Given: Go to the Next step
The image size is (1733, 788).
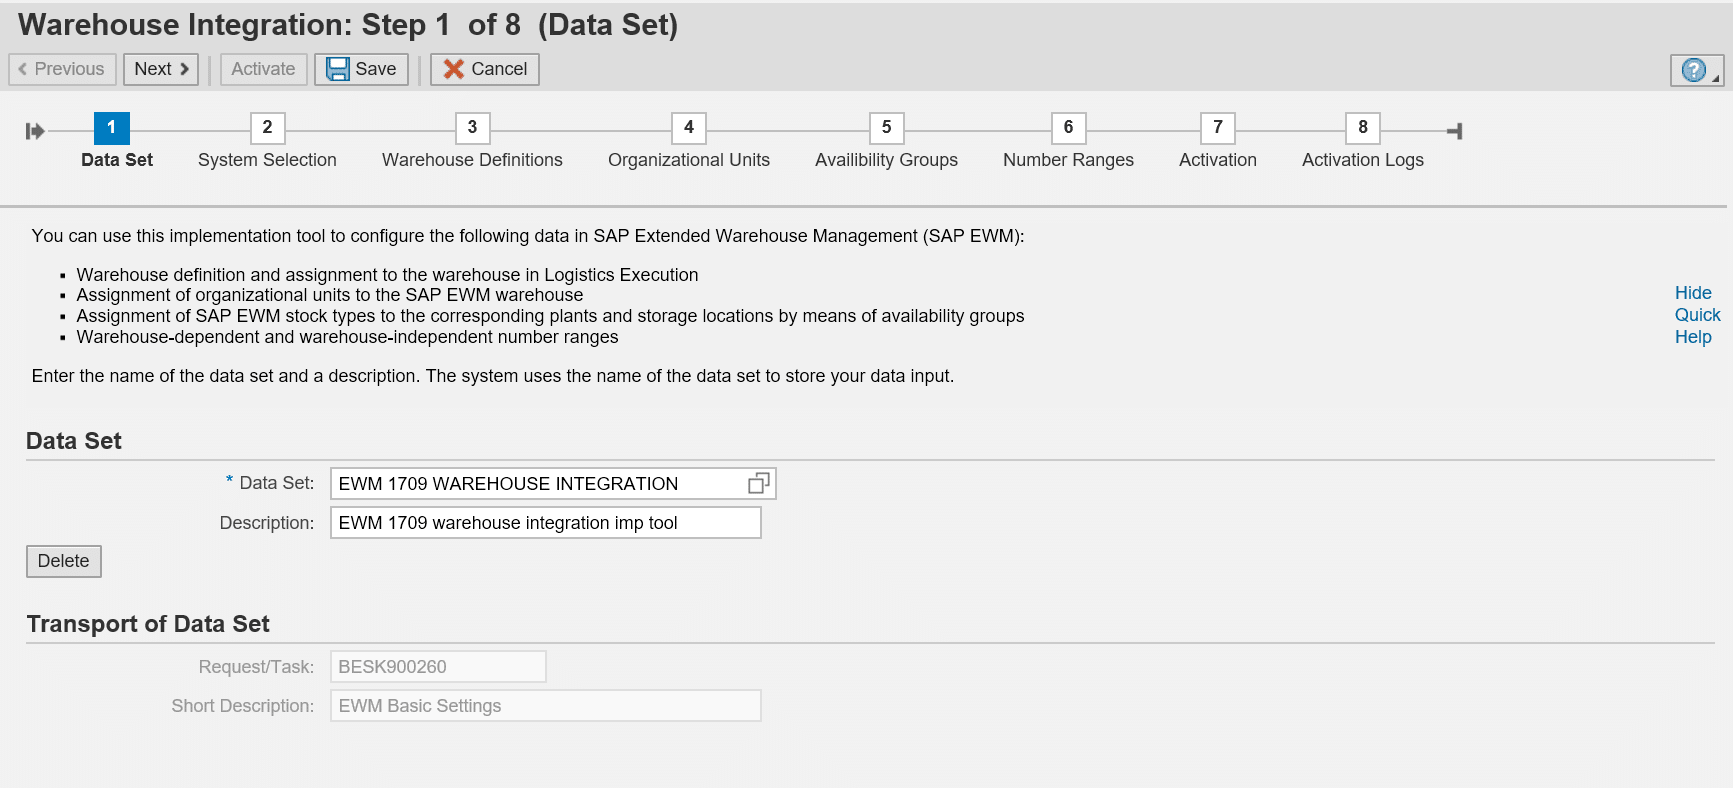Looking at the screenshot, I should pyautogui.click(x=161, y=69).
